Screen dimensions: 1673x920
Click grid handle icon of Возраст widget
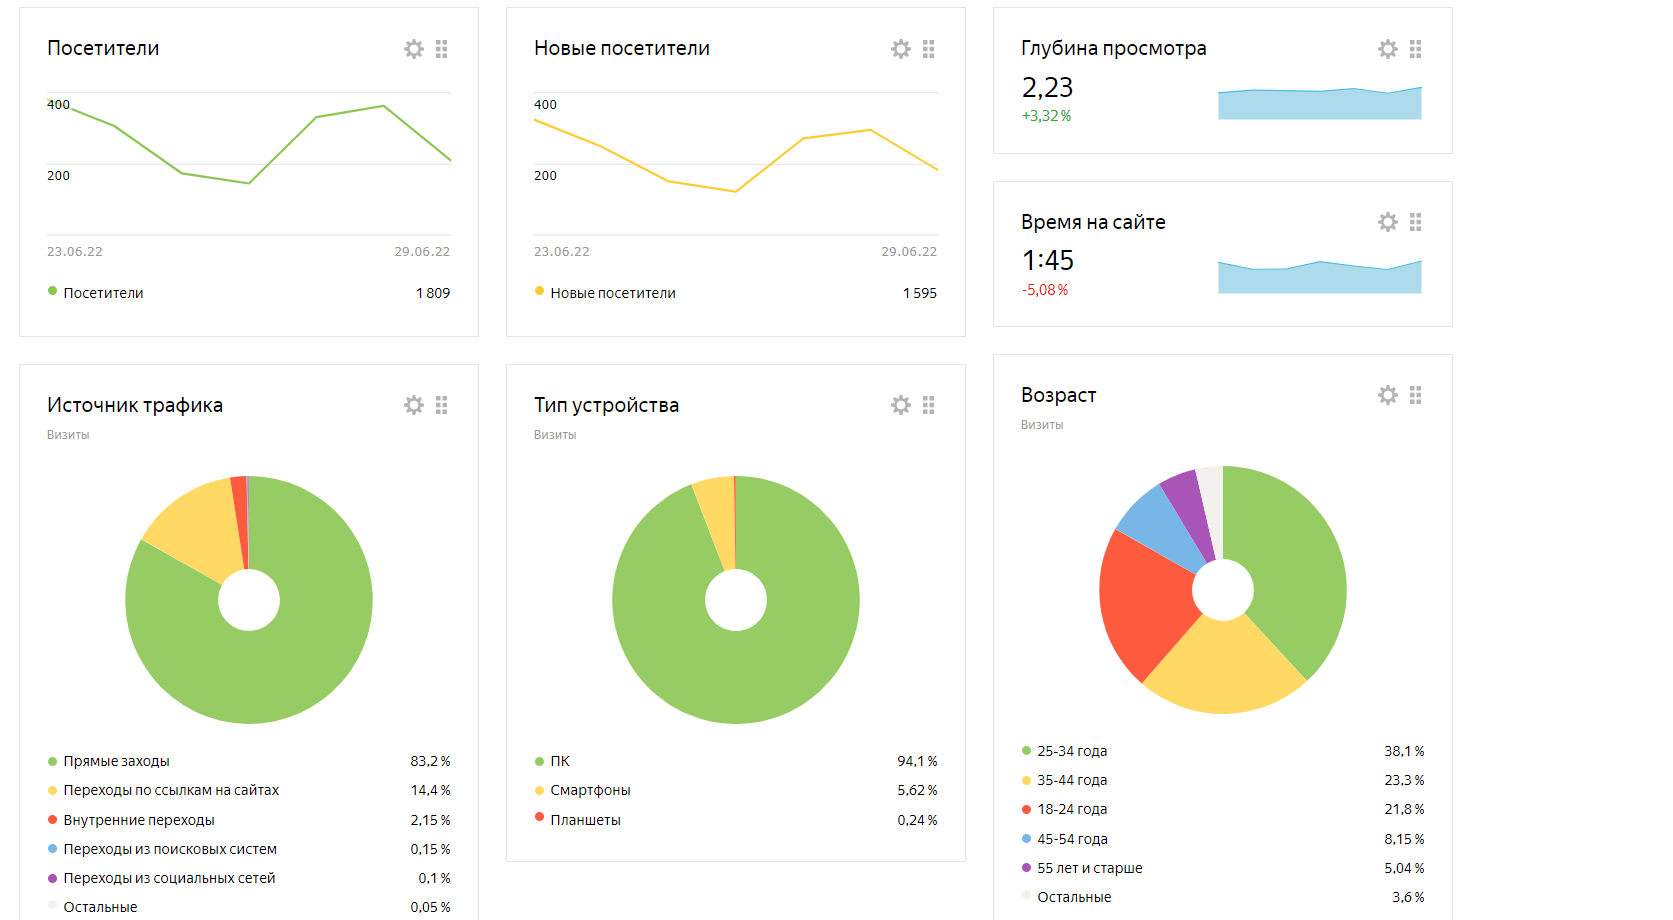click(1415, 395)
